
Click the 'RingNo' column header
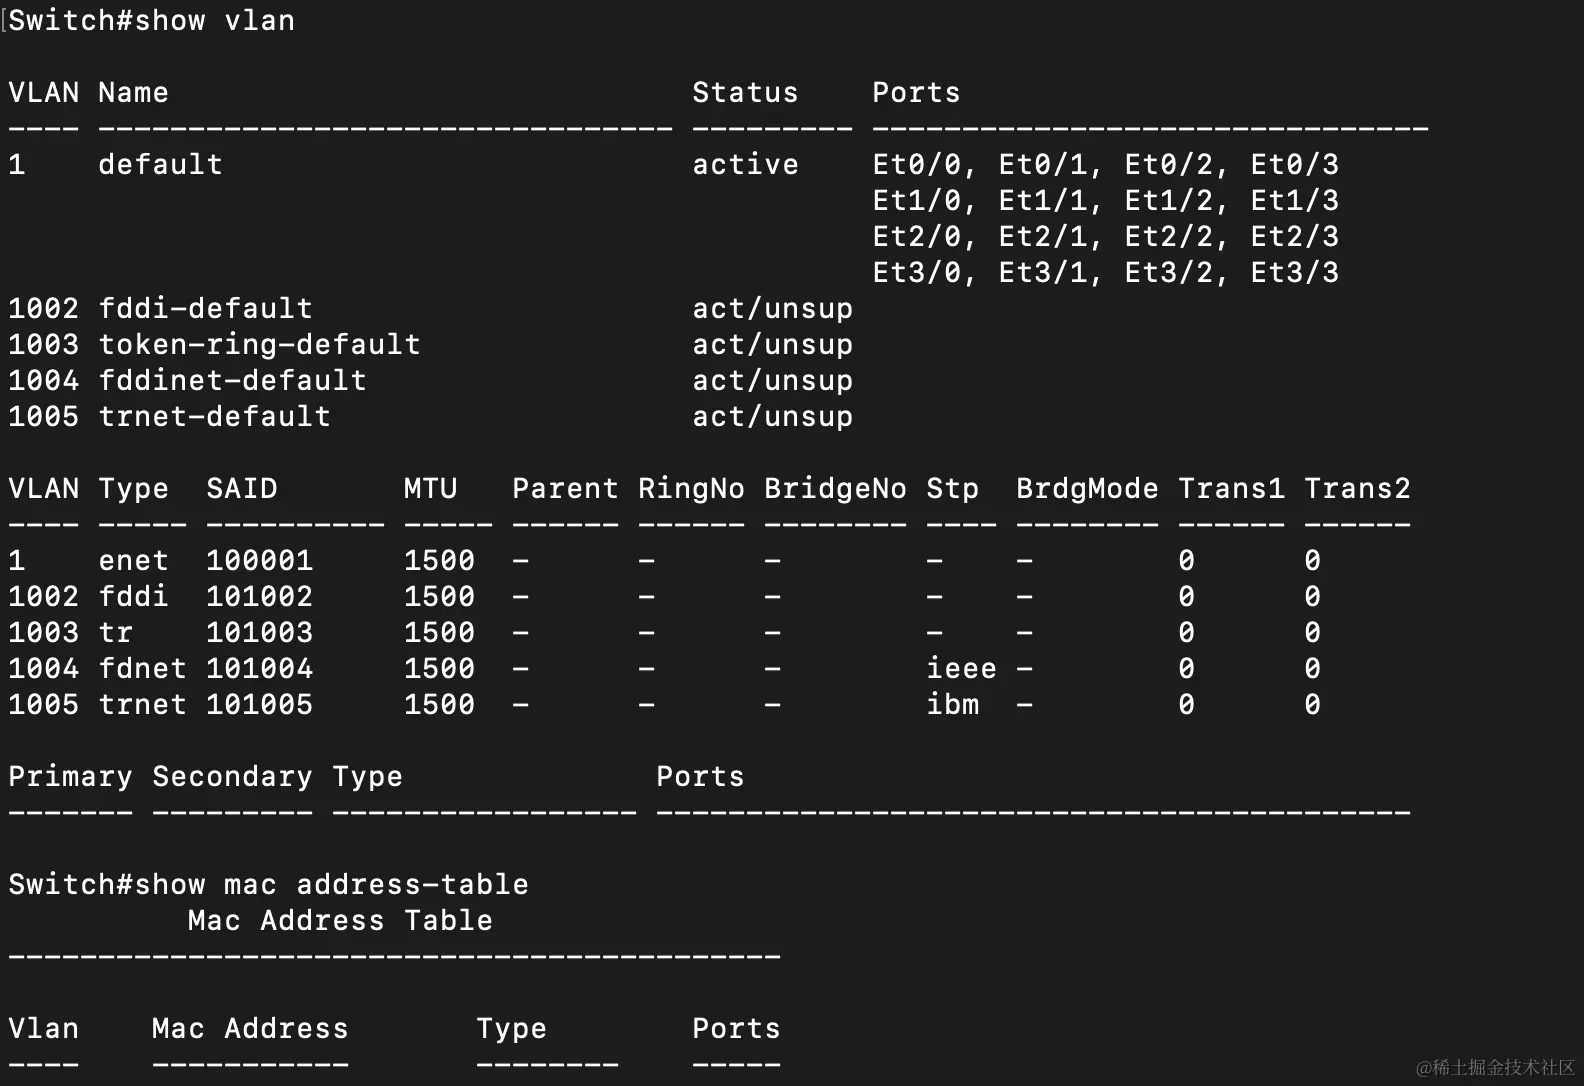pos(692,489)
